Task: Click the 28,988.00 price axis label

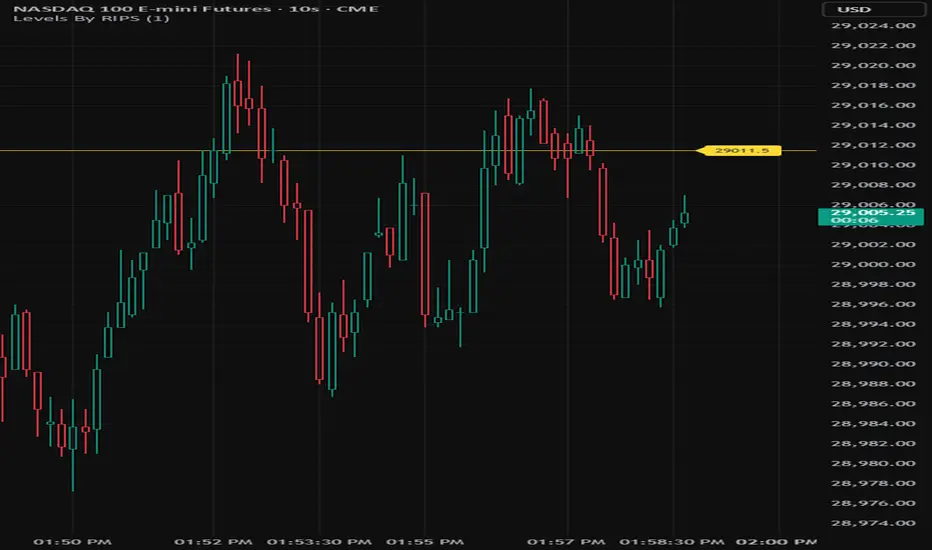Action: [873, 384]
